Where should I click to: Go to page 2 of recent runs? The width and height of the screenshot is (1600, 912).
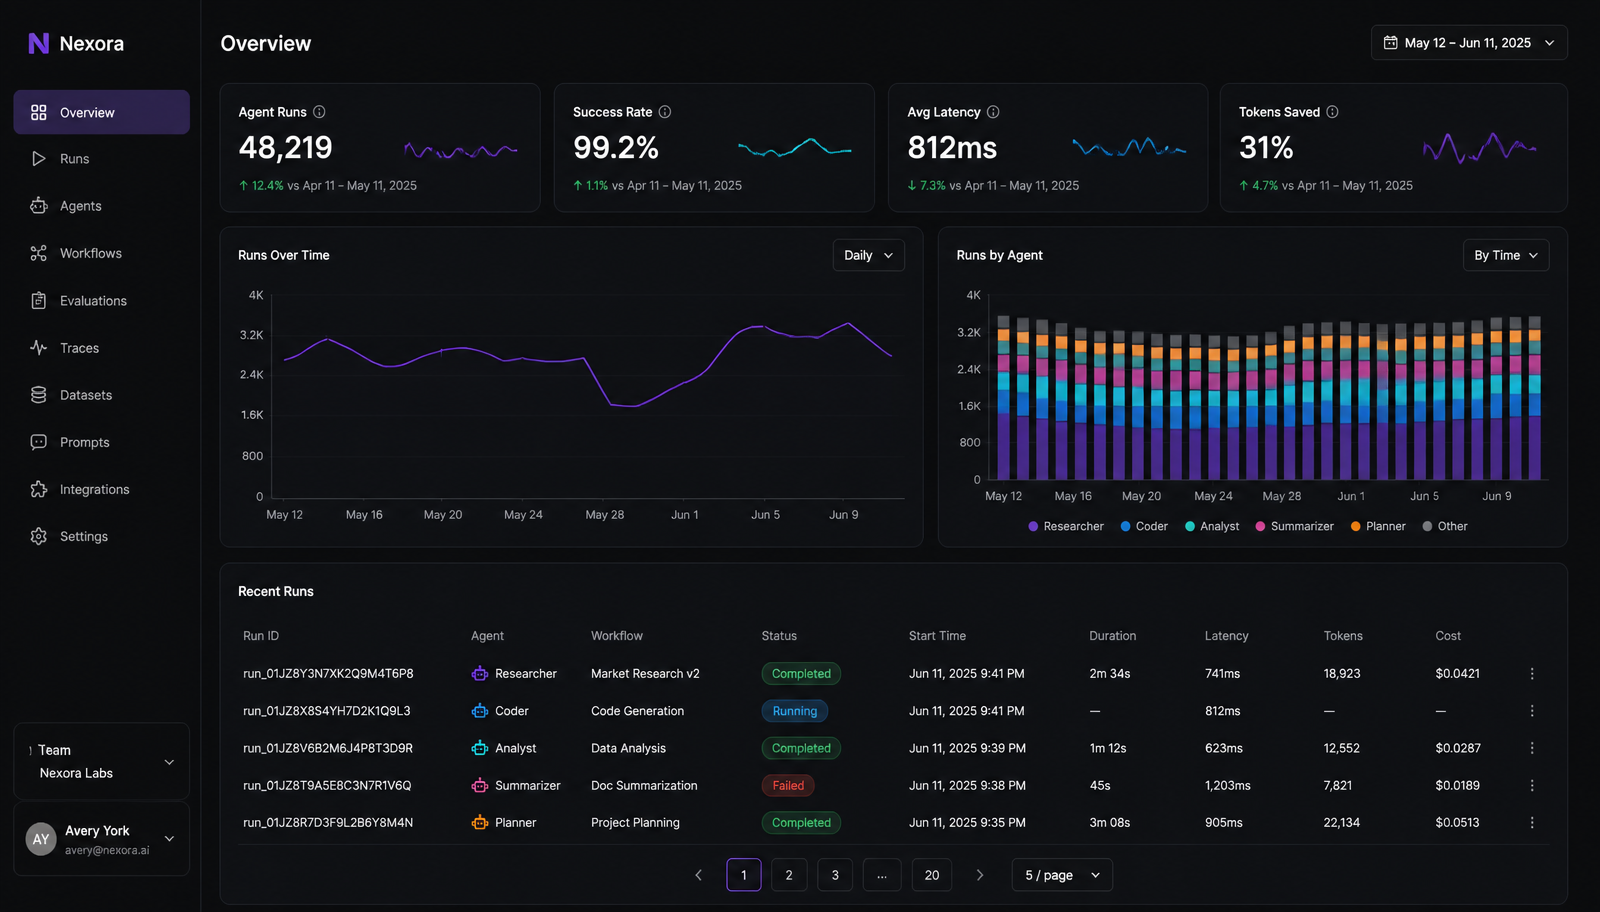point(789,875)
